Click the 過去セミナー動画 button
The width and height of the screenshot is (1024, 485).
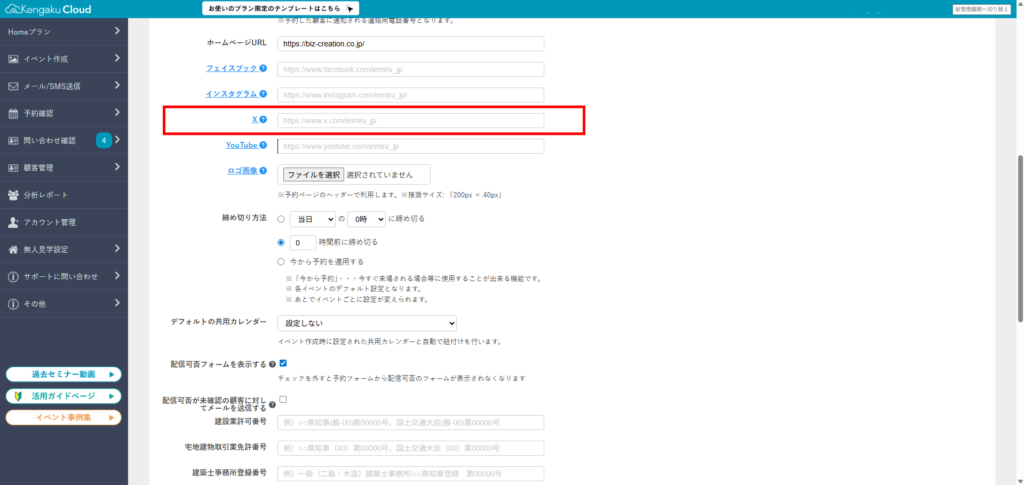(63, 375)
